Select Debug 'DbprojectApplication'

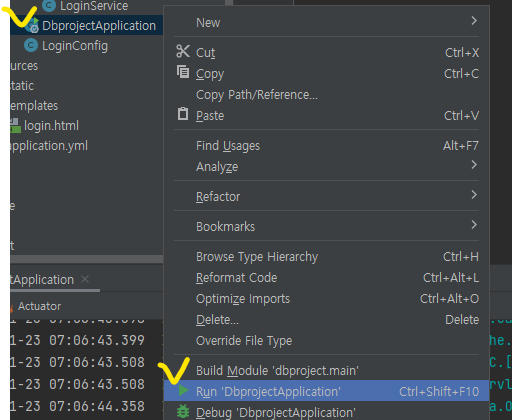click(326, 412)
